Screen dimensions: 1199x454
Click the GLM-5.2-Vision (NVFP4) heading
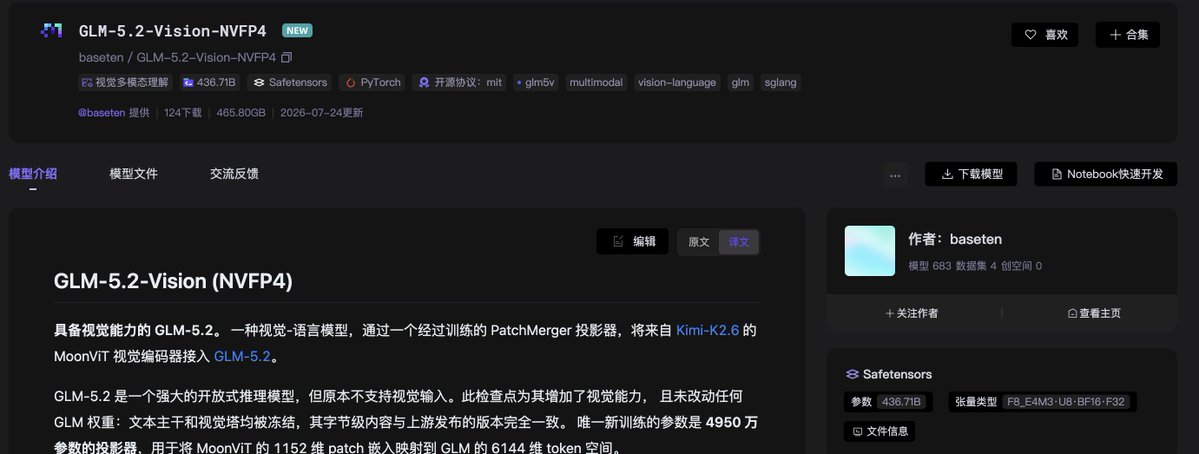pyautogui.click(x=173, y=281)
